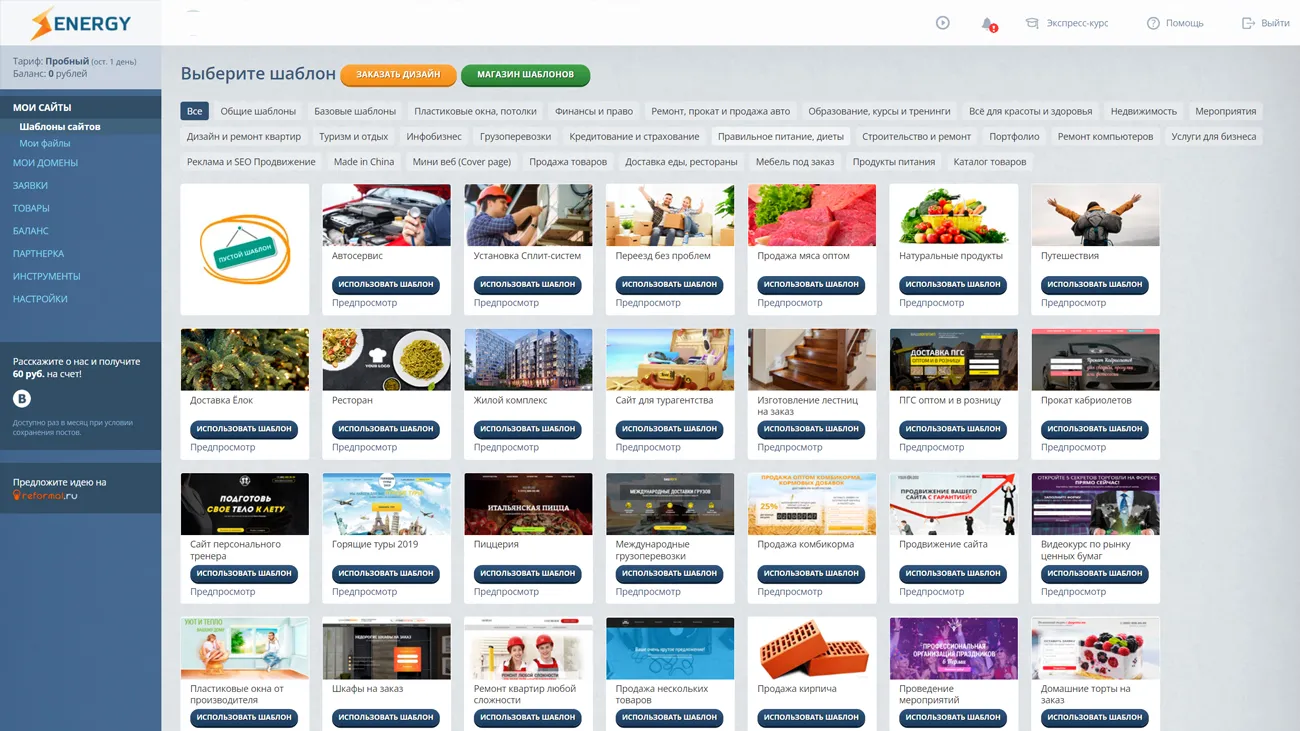Click the Пиццерия template thumbnail
The width and height of the screenshot is (1300, 731).
click(528, 504)
